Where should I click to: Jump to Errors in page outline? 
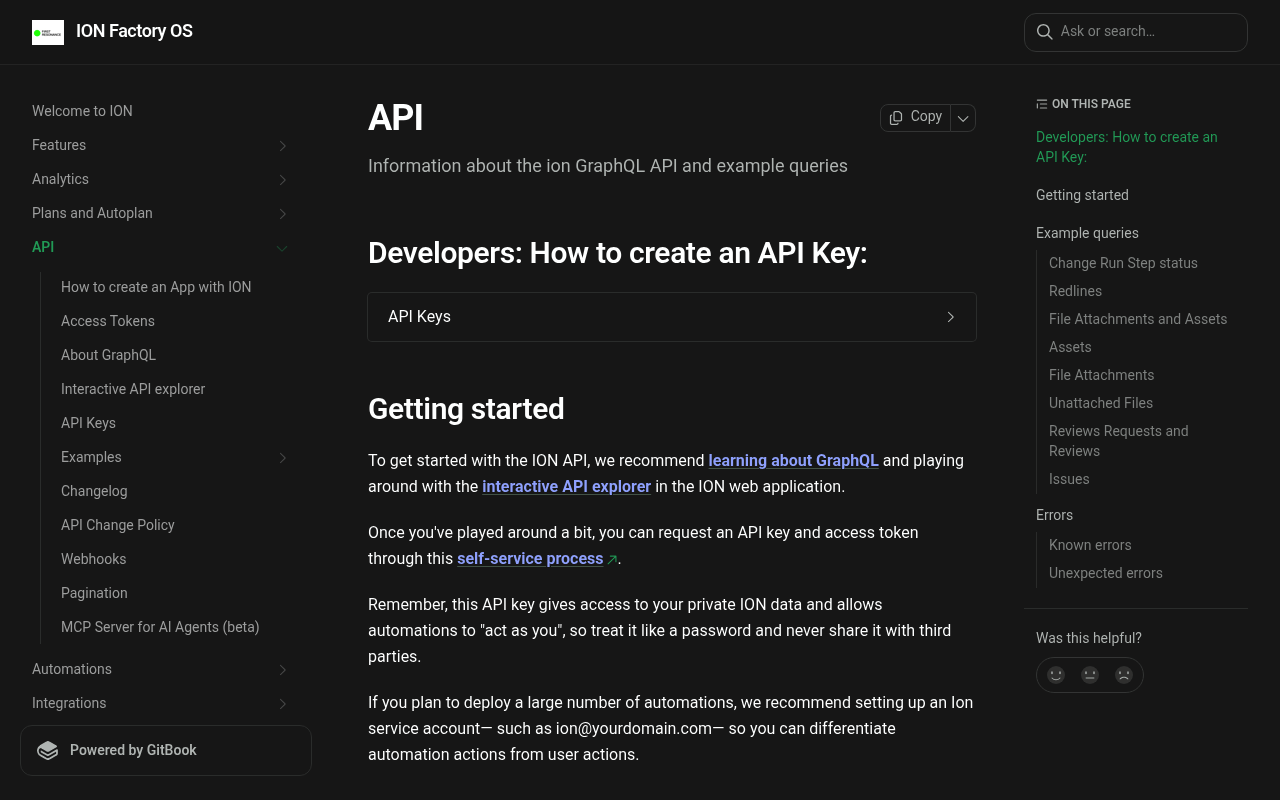click(x=1054, y=515)
